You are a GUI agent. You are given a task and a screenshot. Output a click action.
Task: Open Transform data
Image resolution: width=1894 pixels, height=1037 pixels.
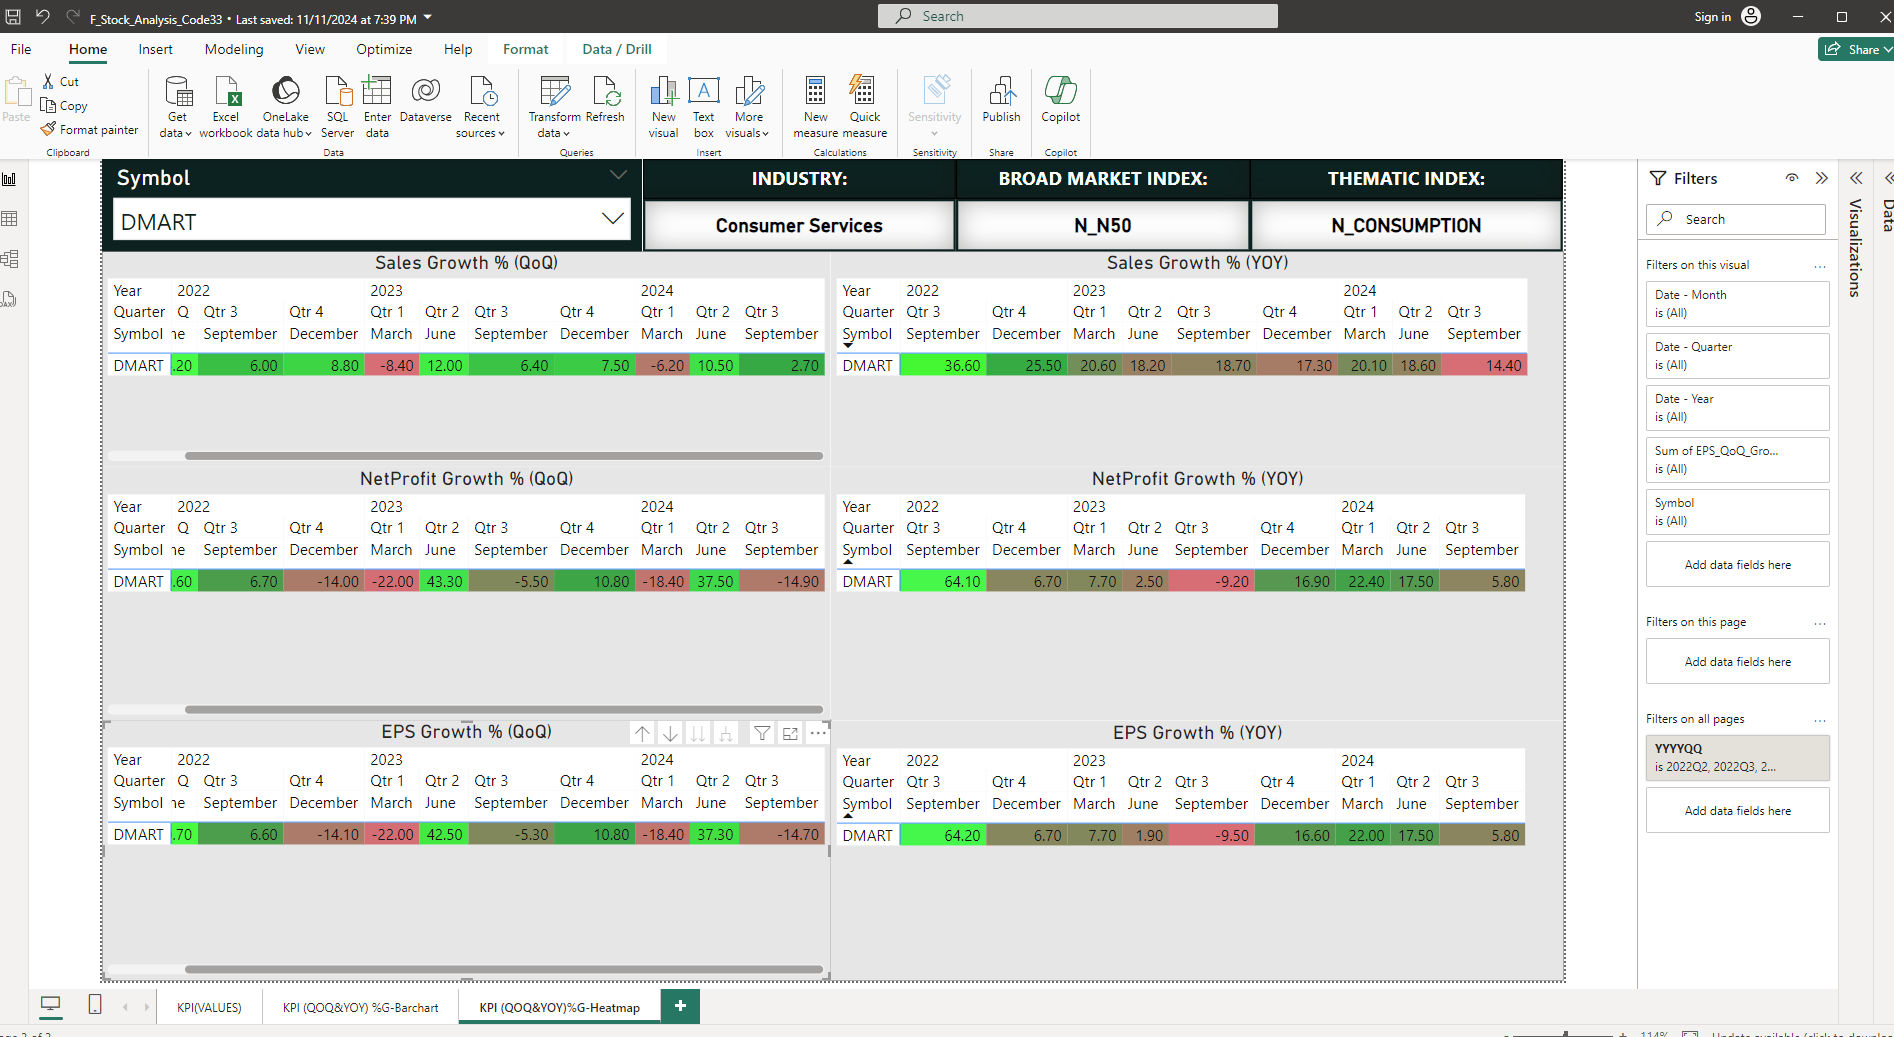tap(554, 107)
